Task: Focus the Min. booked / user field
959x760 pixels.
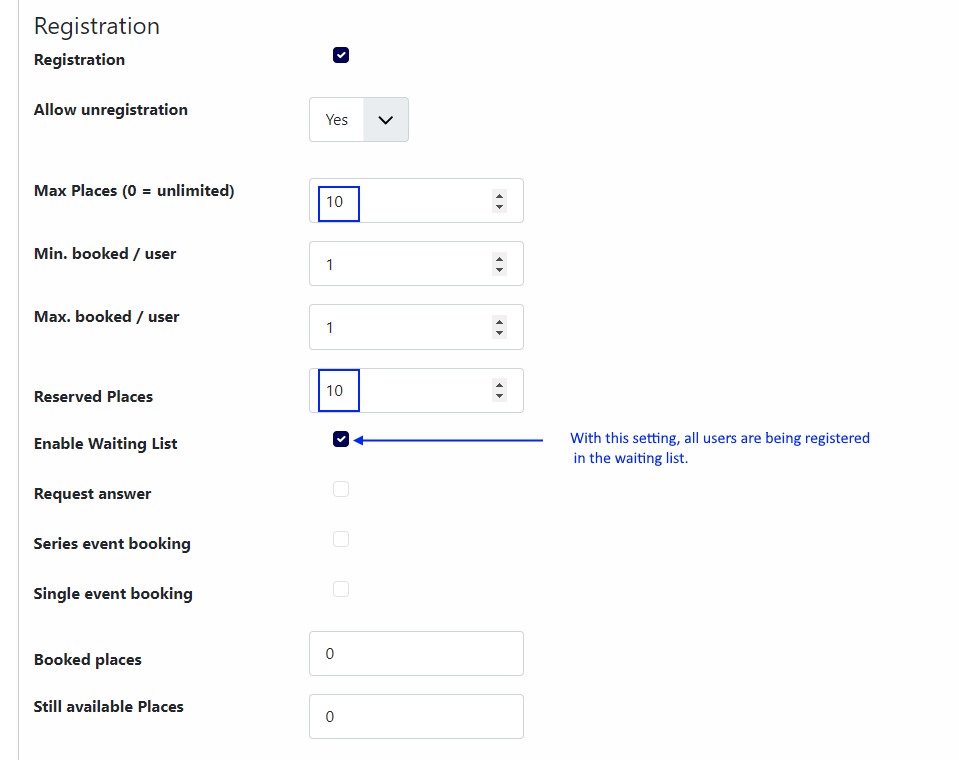Action: click(417, 264)
